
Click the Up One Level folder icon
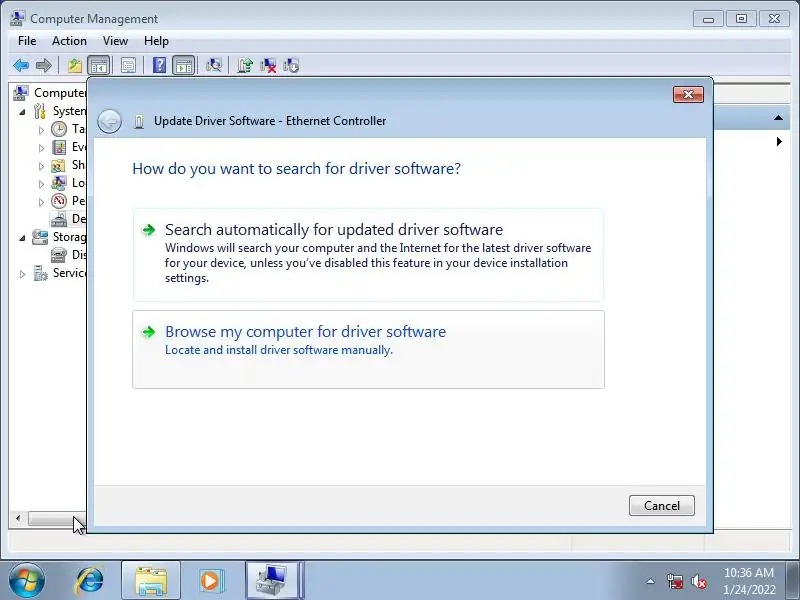click(x=75, y=65)
